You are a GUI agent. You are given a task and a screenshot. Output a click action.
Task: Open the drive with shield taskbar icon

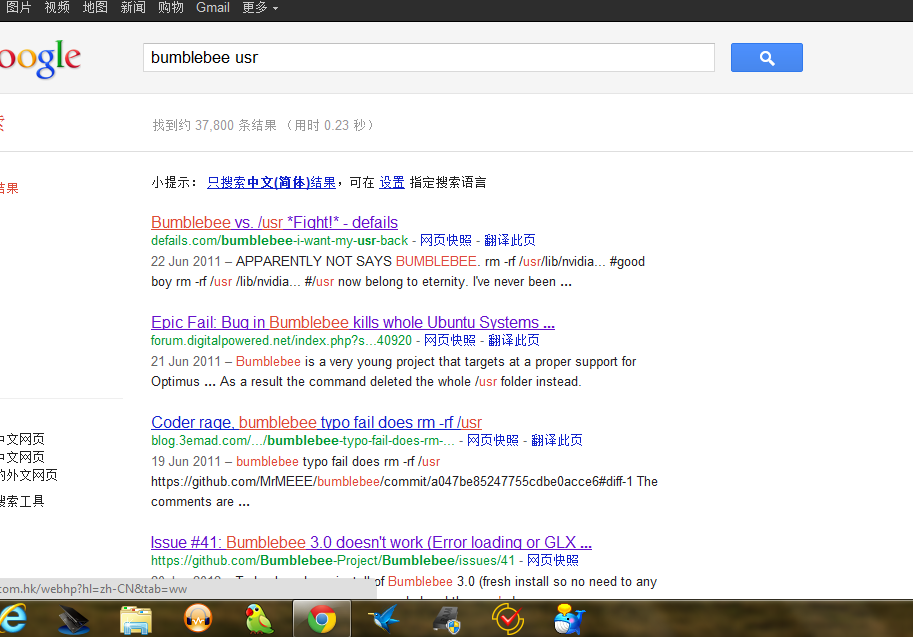click(446, 619)
